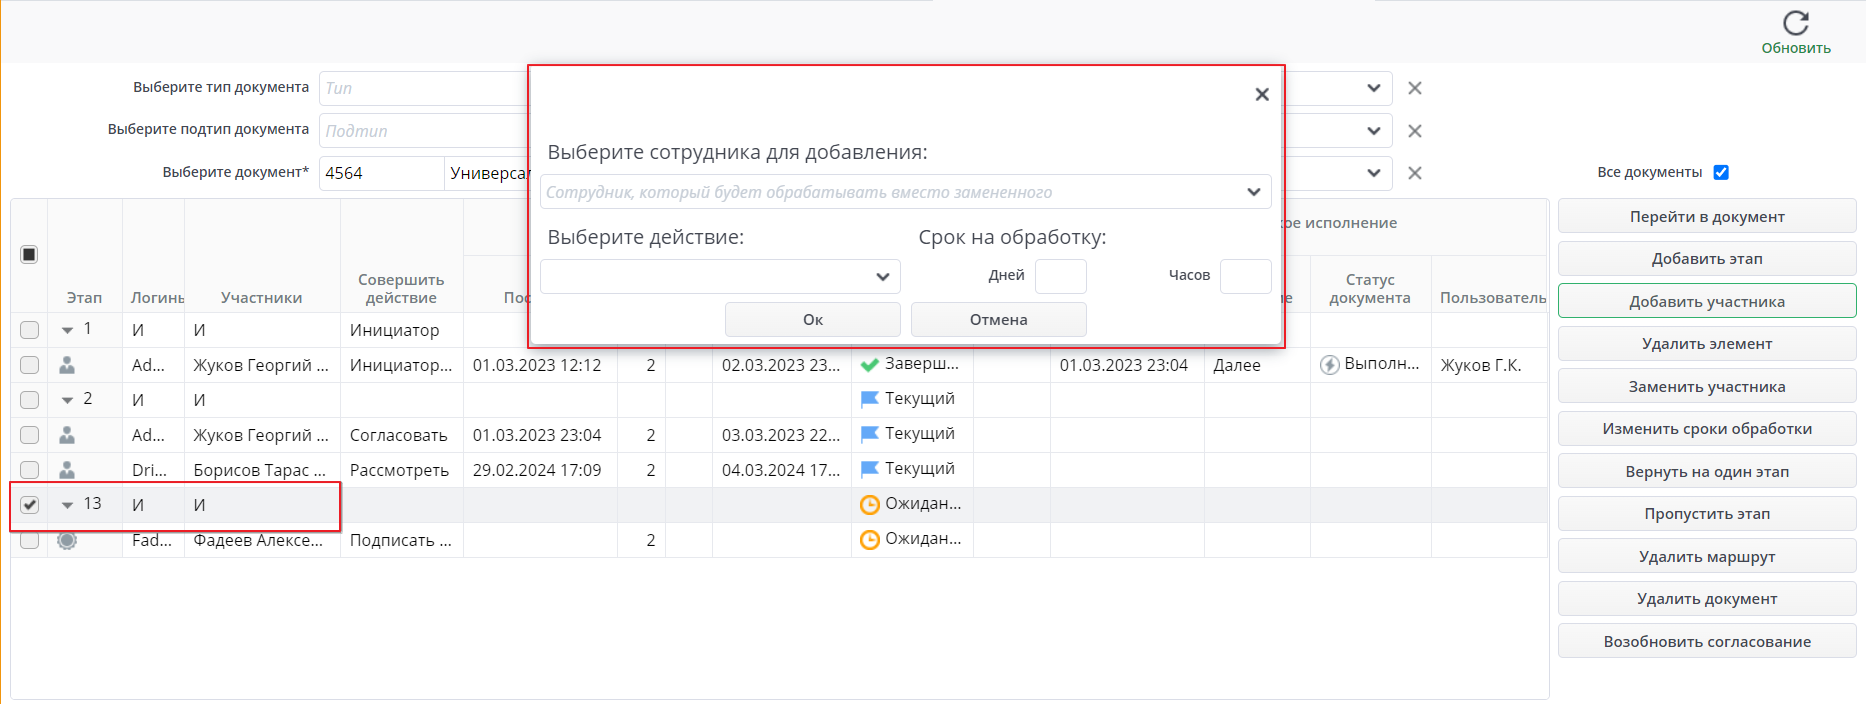Click the lightning Выполн... document status icon
Viewport: 1866px width, 704px height.
point(1329,365)
